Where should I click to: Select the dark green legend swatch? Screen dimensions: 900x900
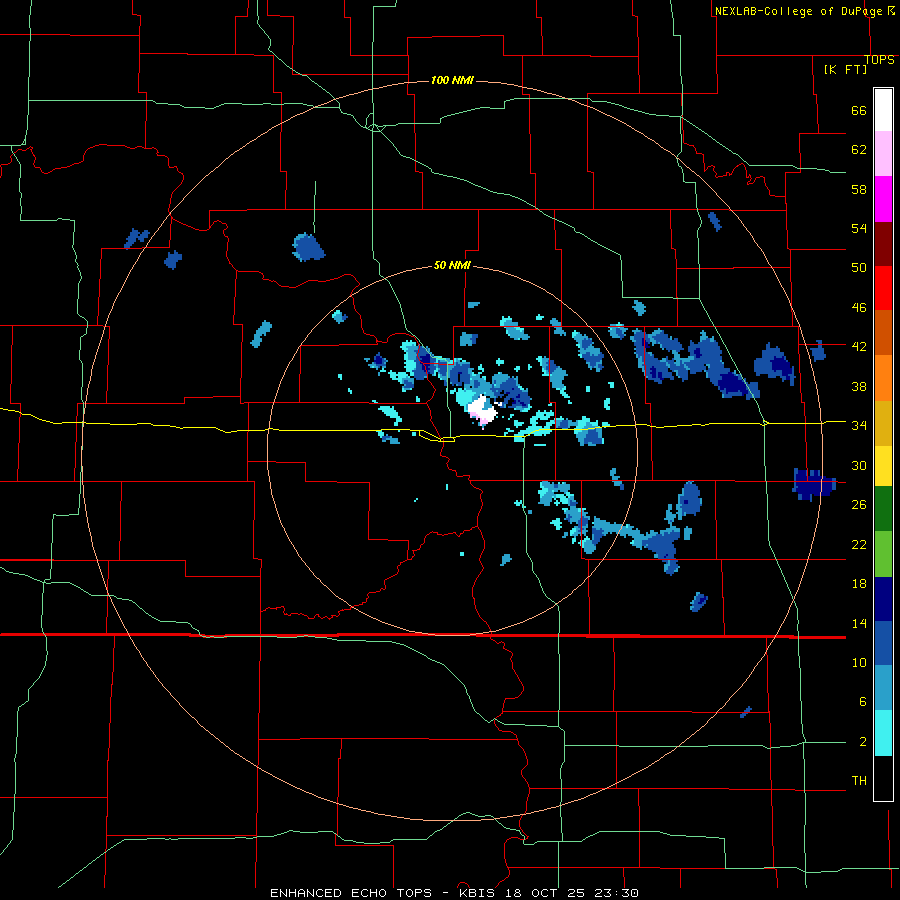tap(883, 509)
